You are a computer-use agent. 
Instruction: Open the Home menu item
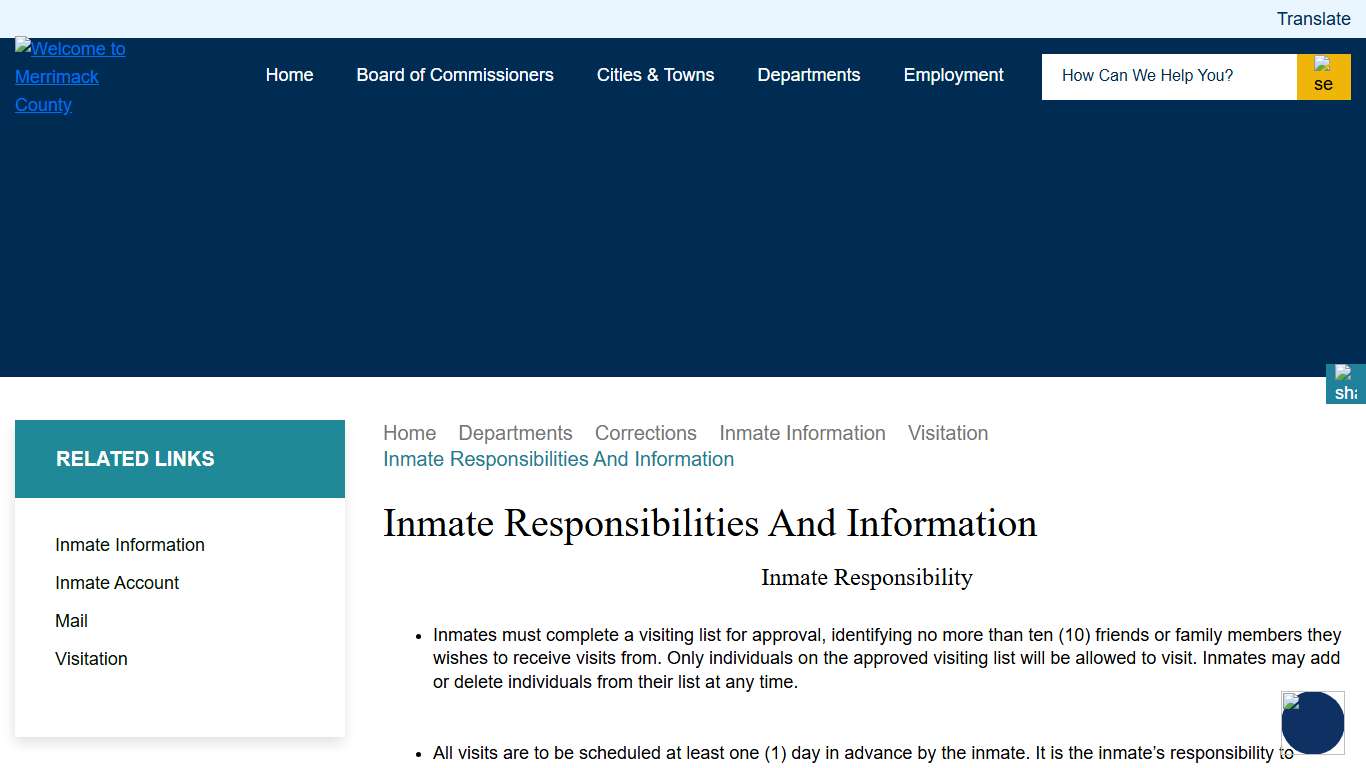pos(289,75)
